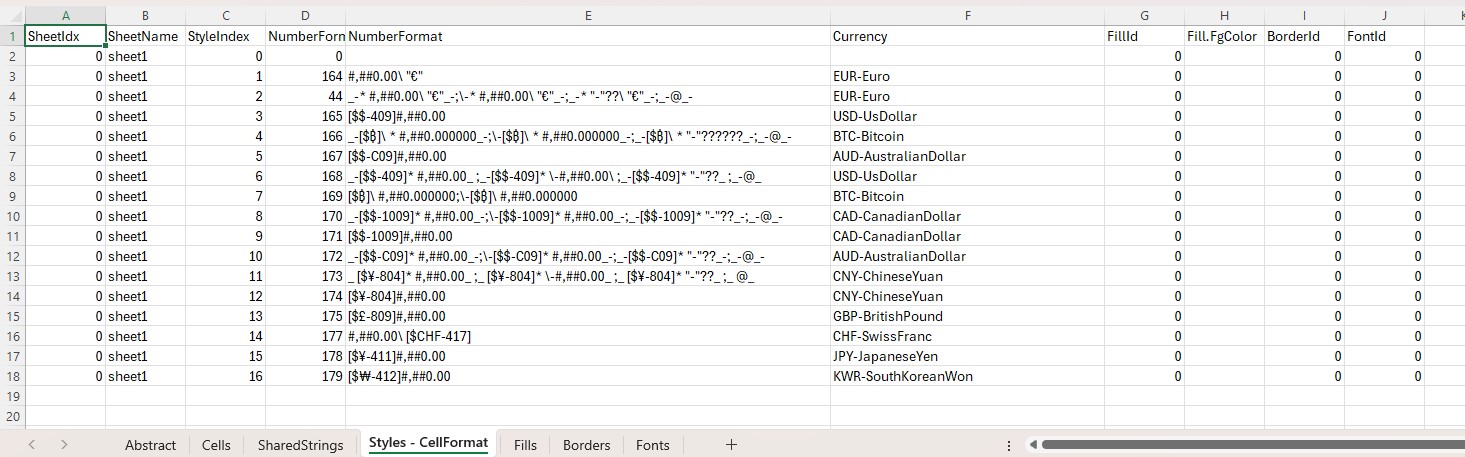Select column H header

tap(1224, 15)
